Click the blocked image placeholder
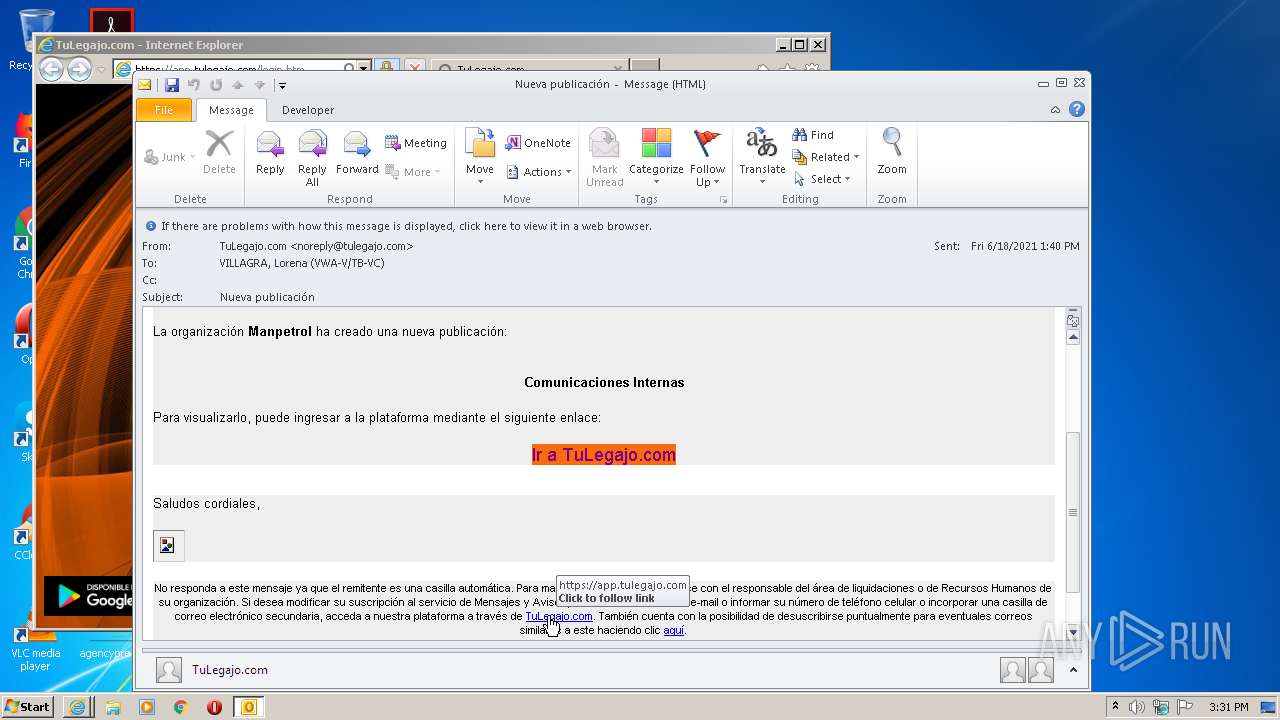Screen dimensions: 1280x720 (x=168, y=545)
